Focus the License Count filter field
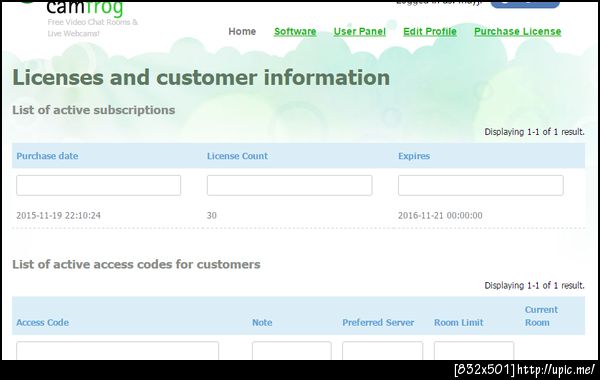The width and height of the screenshot is (600, 380). [289, 186]
